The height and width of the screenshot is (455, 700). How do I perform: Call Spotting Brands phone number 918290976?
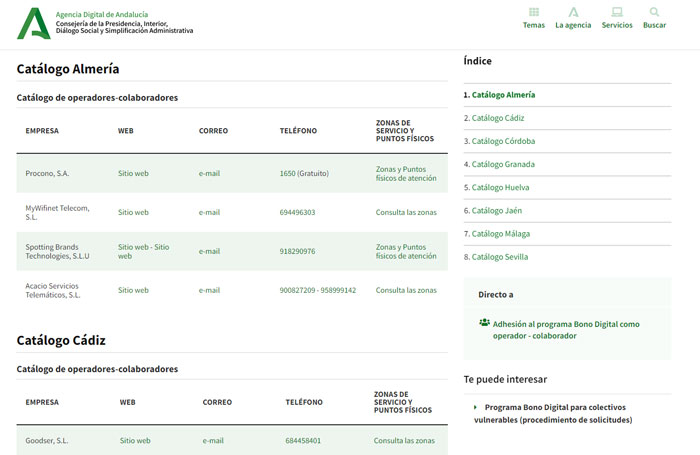click(297, 251)
